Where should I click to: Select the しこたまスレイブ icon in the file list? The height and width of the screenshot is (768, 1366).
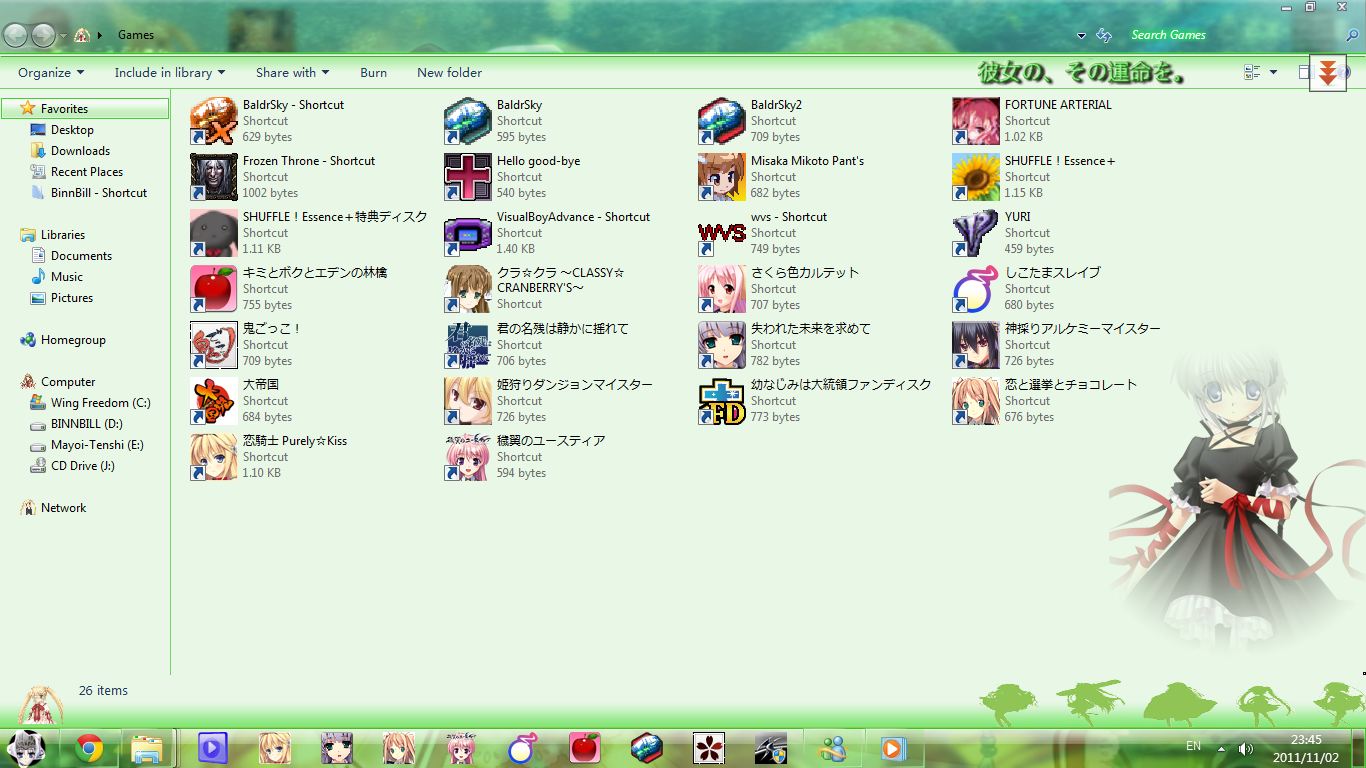pyautogui.click(x=976, y=289)
